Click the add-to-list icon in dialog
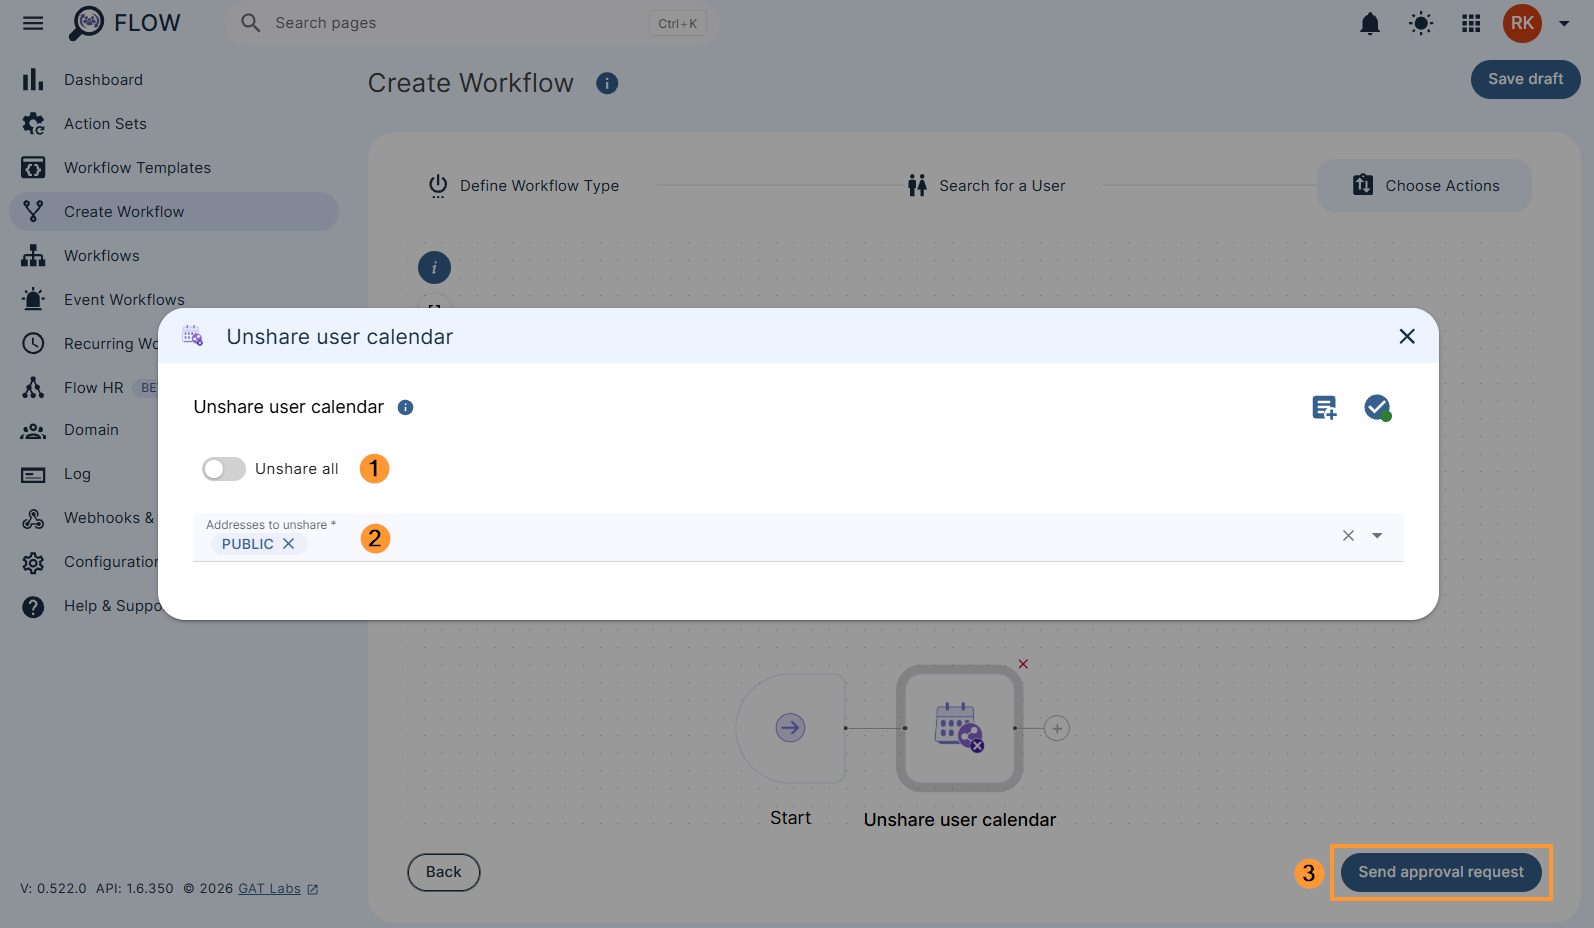 tap(1324, 407)
